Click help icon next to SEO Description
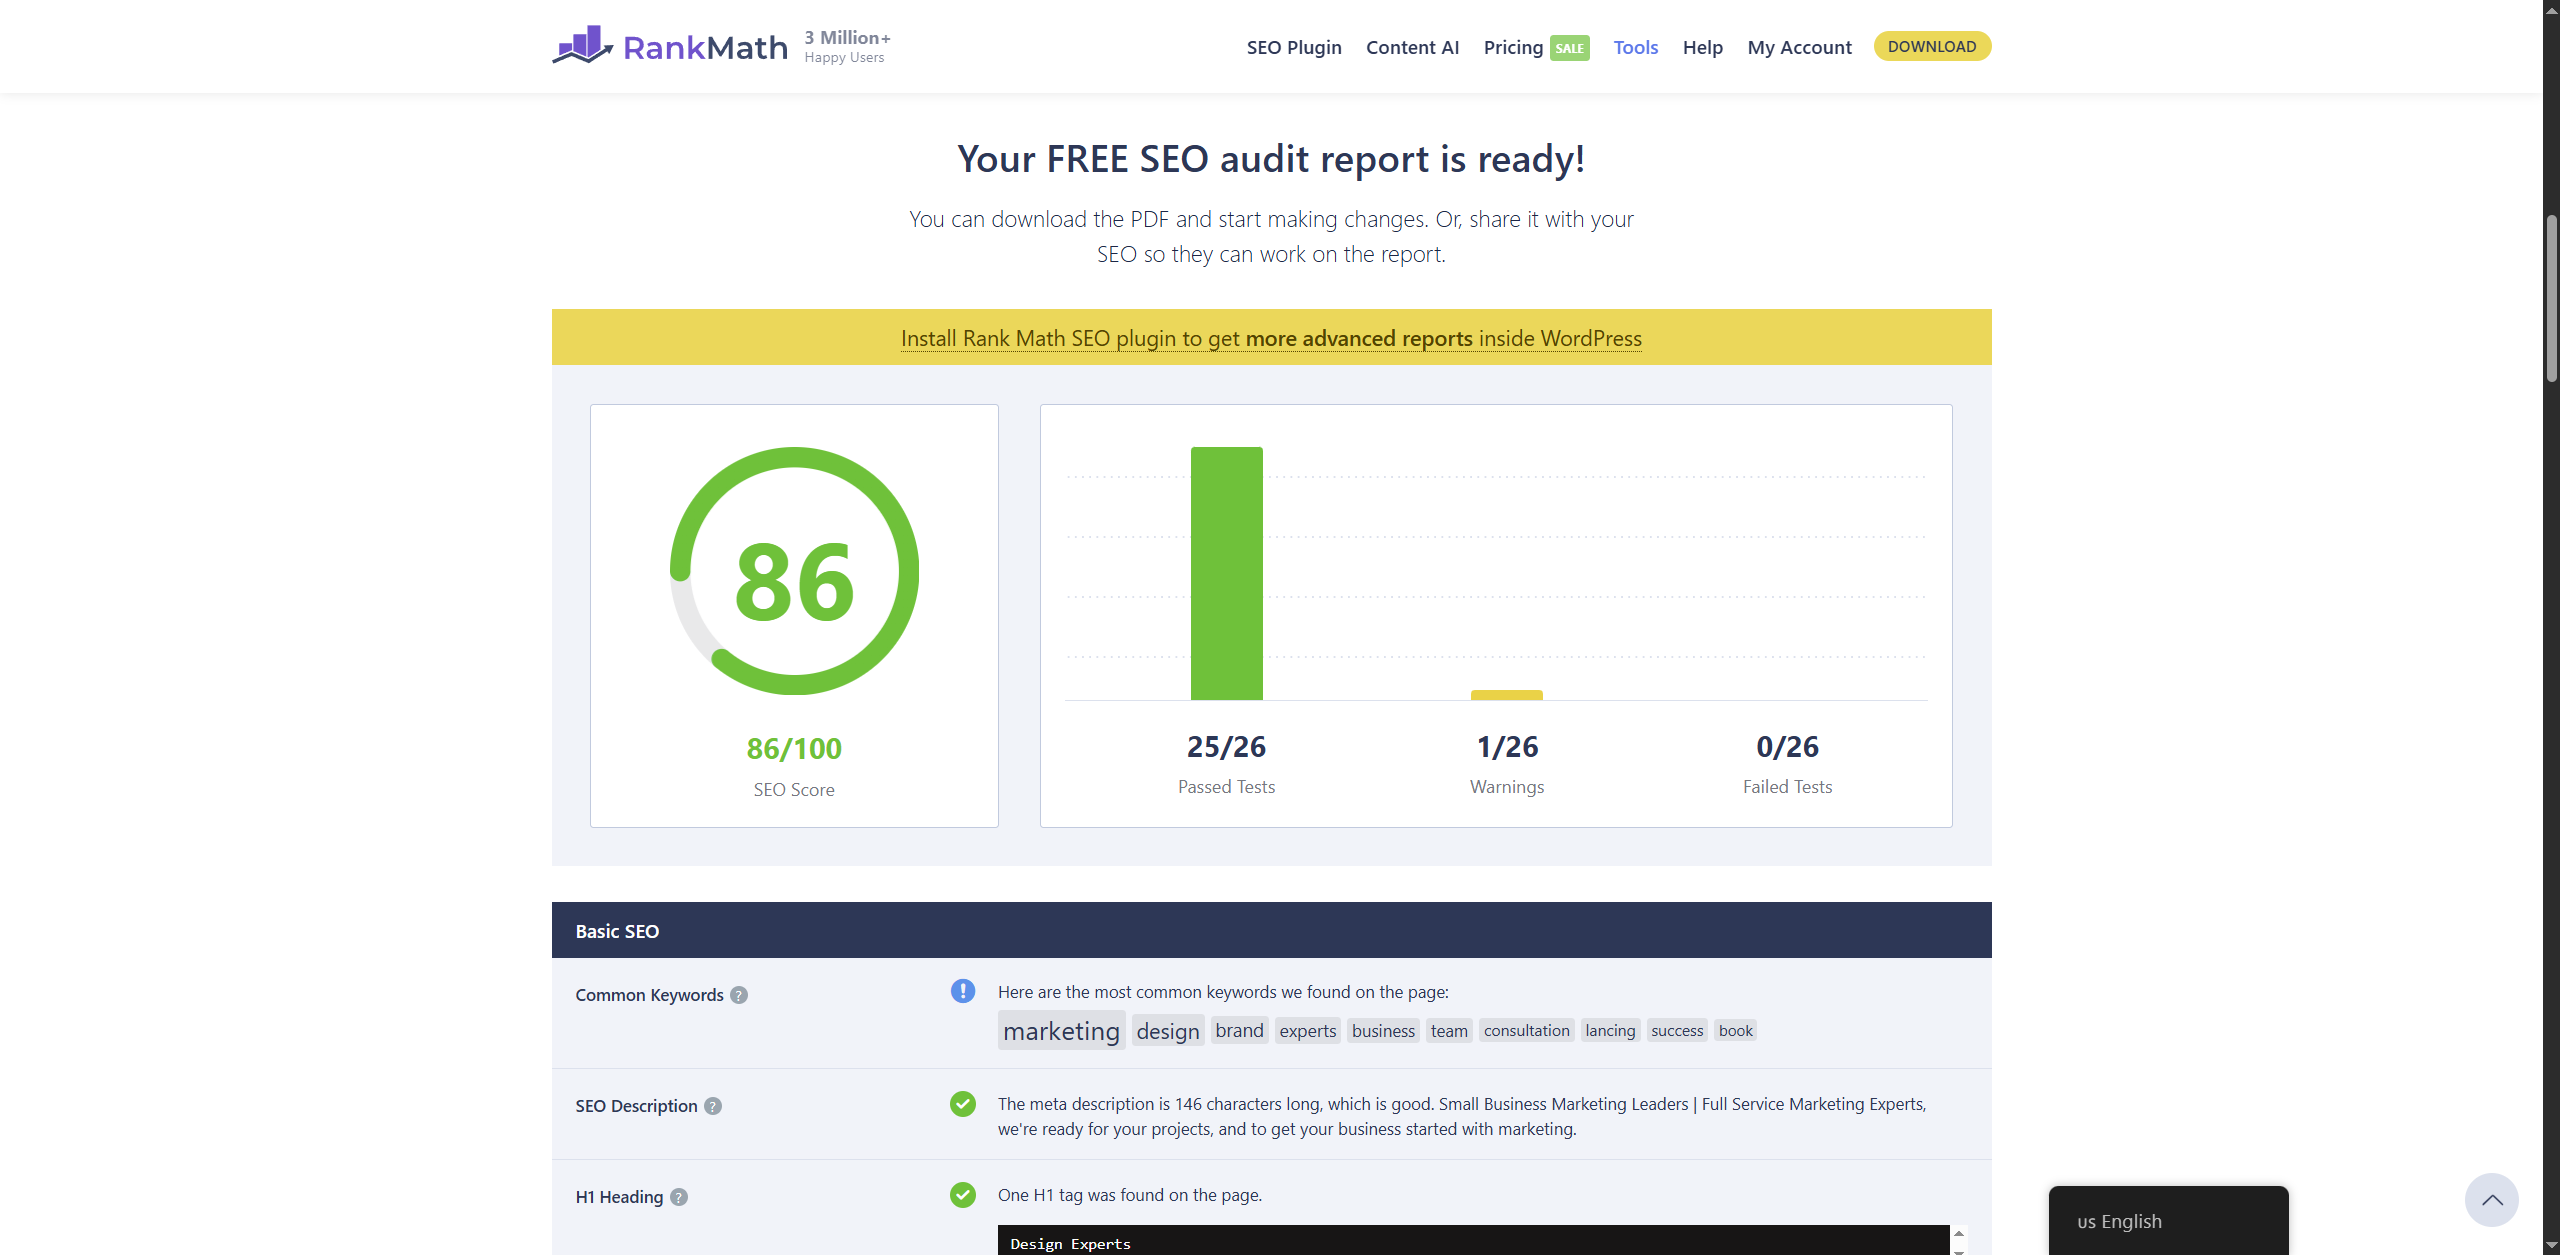Image resolution: width=2560 pixels, height=1255 pixels. pos(713,1106)
